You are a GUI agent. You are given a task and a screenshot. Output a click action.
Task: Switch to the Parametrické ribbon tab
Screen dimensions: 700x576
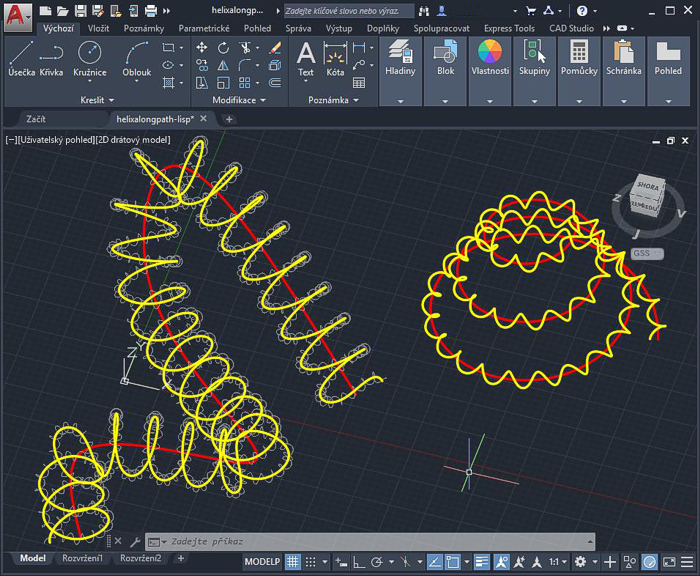[204, 29]
